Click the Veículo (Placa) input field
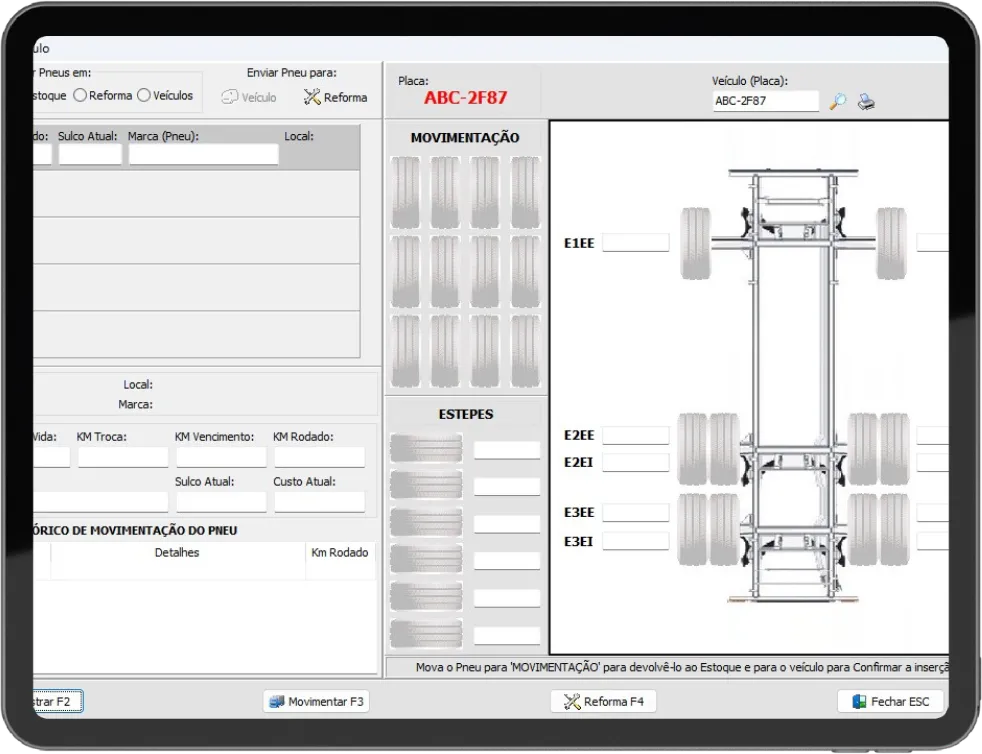Image resolution: width=982 pixels, height=754 pixels. [766, 101]
